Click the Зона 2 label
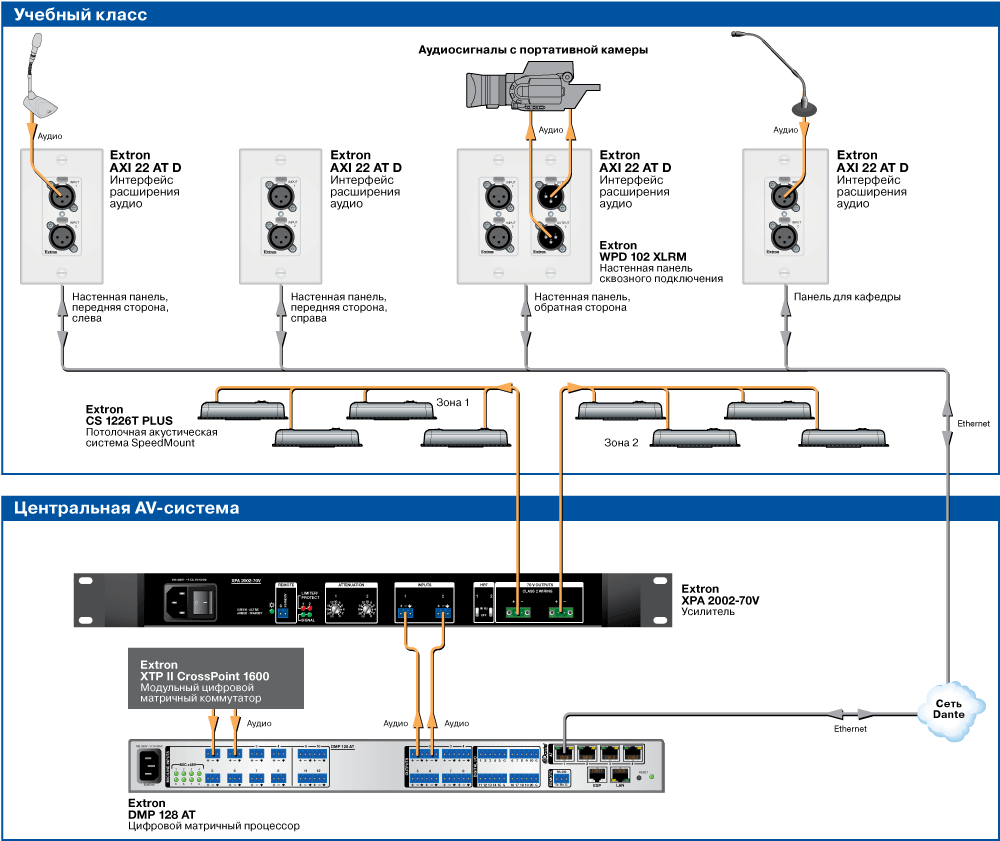Screen dimensions: 1000x841 click(621, 442)
